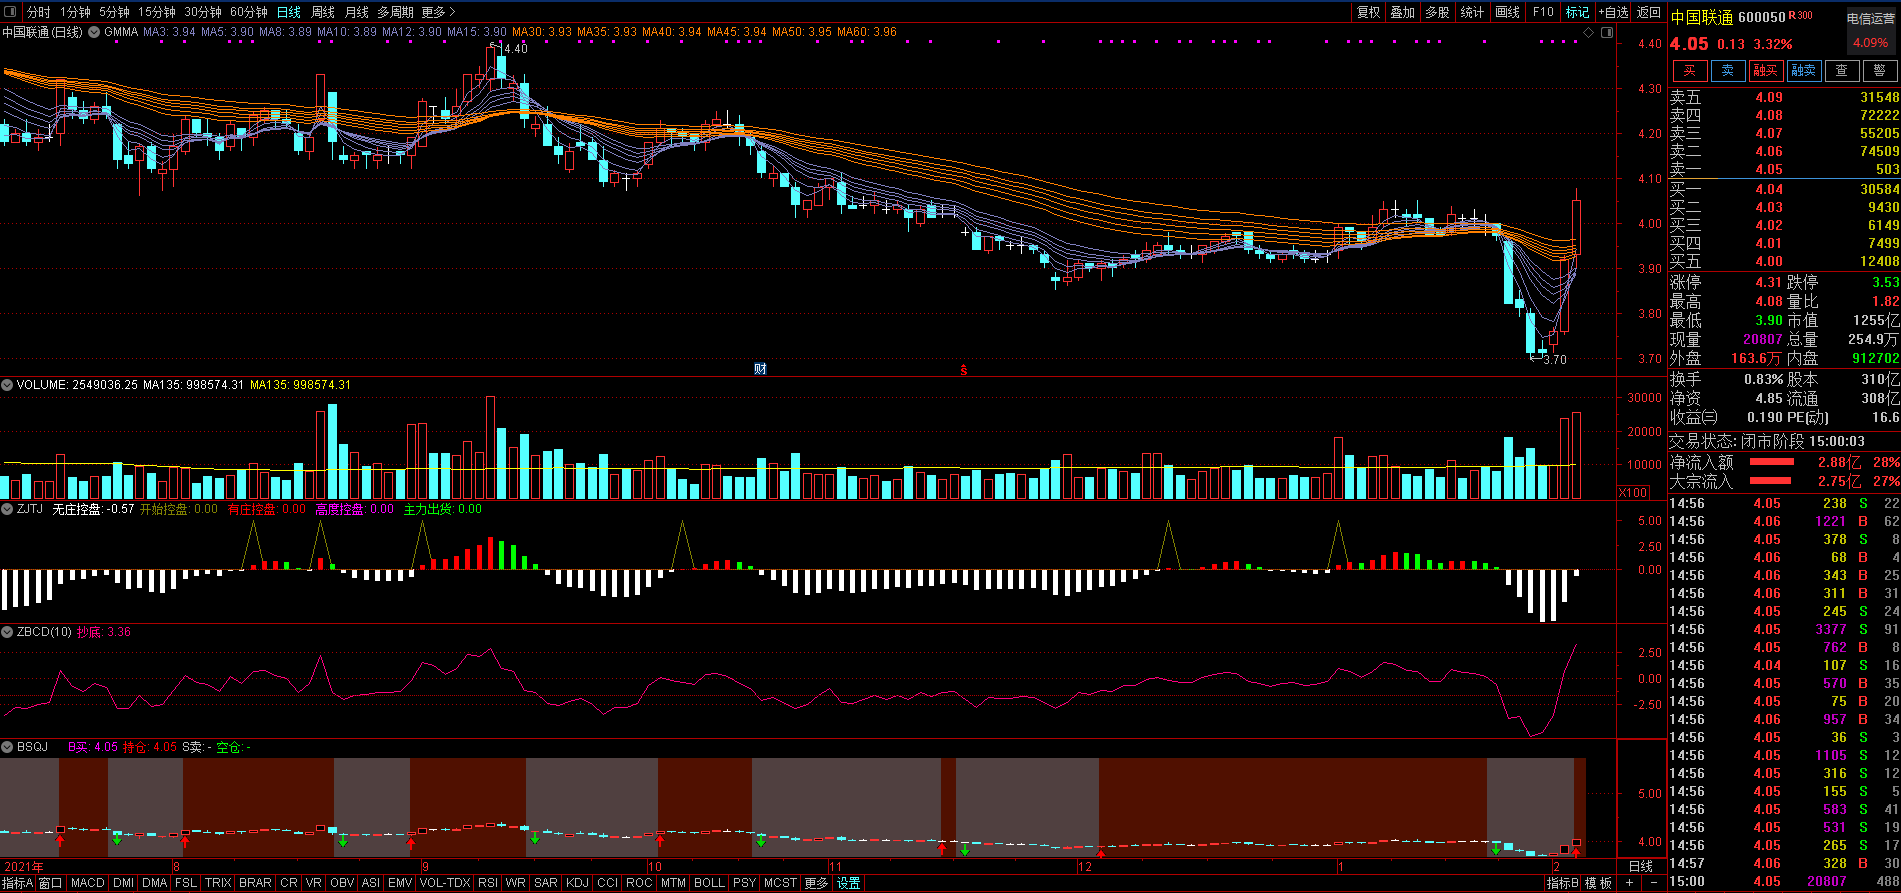
Task: Toggle the left sidebar panel icon
Action: pos(11,12)
